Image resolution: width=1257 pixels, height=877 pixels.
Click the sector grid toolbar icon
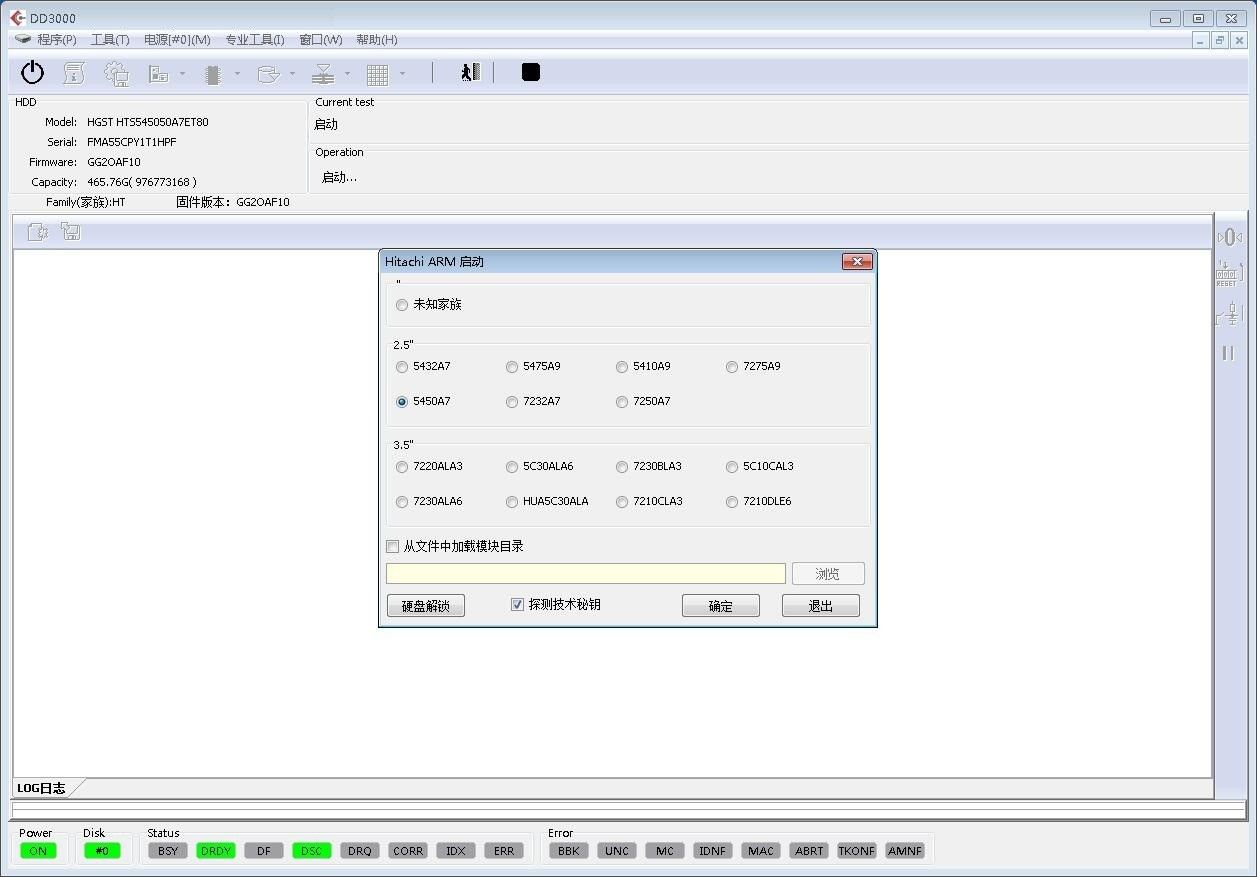click(x=377, y=74)
